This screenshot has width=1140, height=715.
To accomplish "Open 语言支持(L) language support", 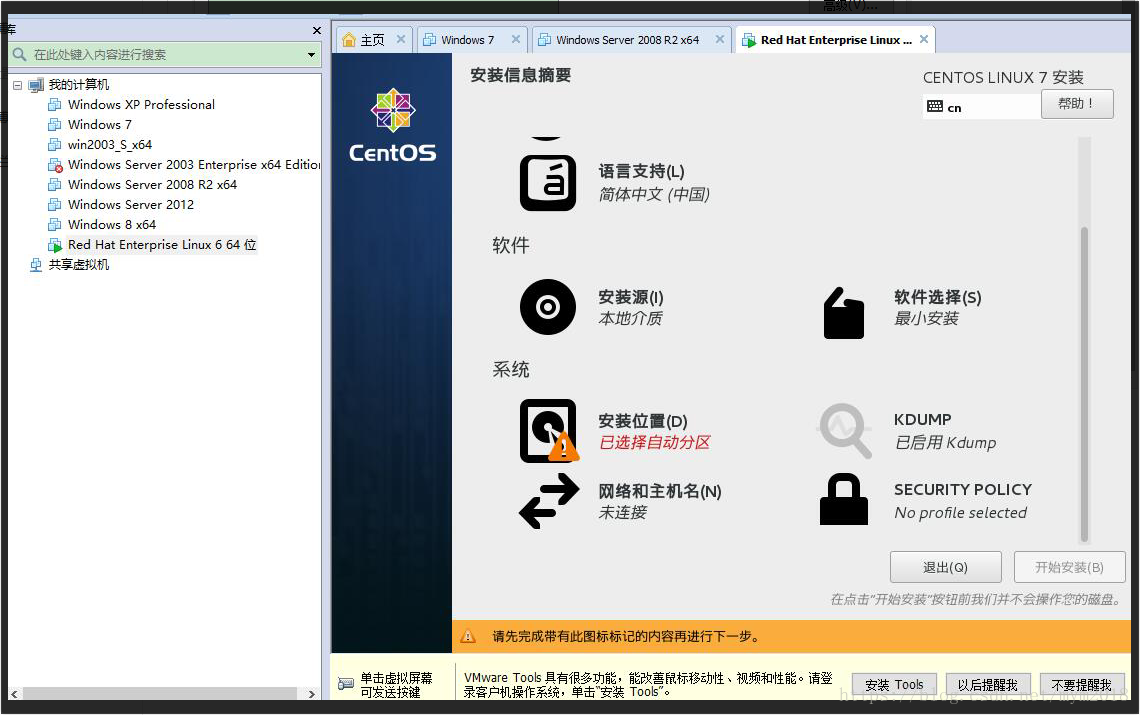I will click(x=641, y=172).
